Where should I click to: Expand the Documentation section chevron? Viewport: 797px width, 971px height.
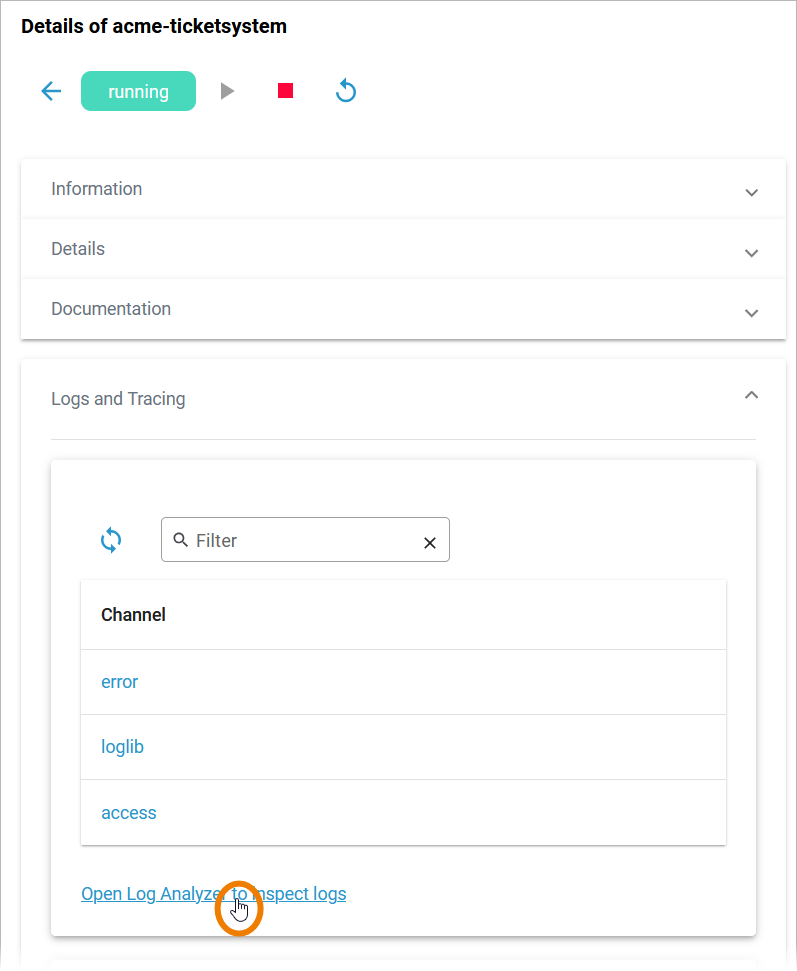pos(752,312)
